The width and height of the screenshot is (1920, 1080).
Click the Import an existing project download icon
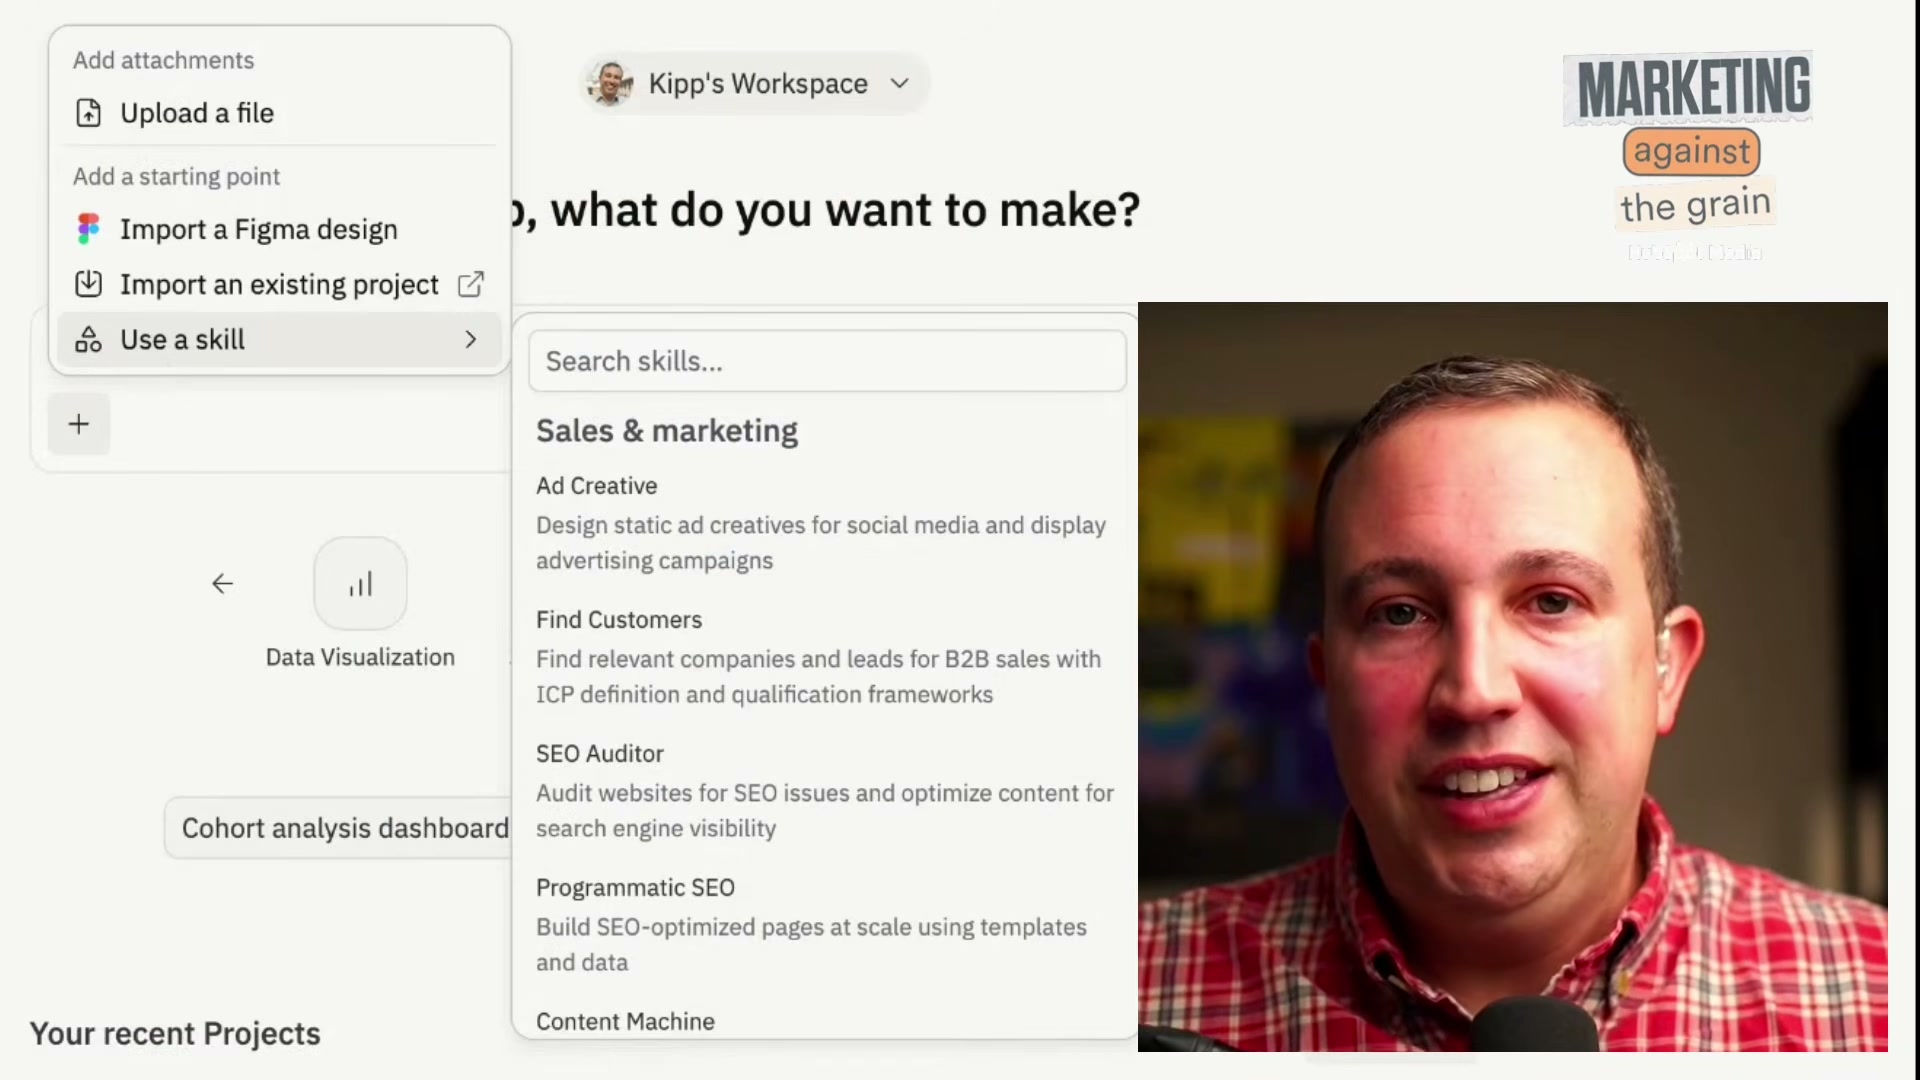[88, 284]
